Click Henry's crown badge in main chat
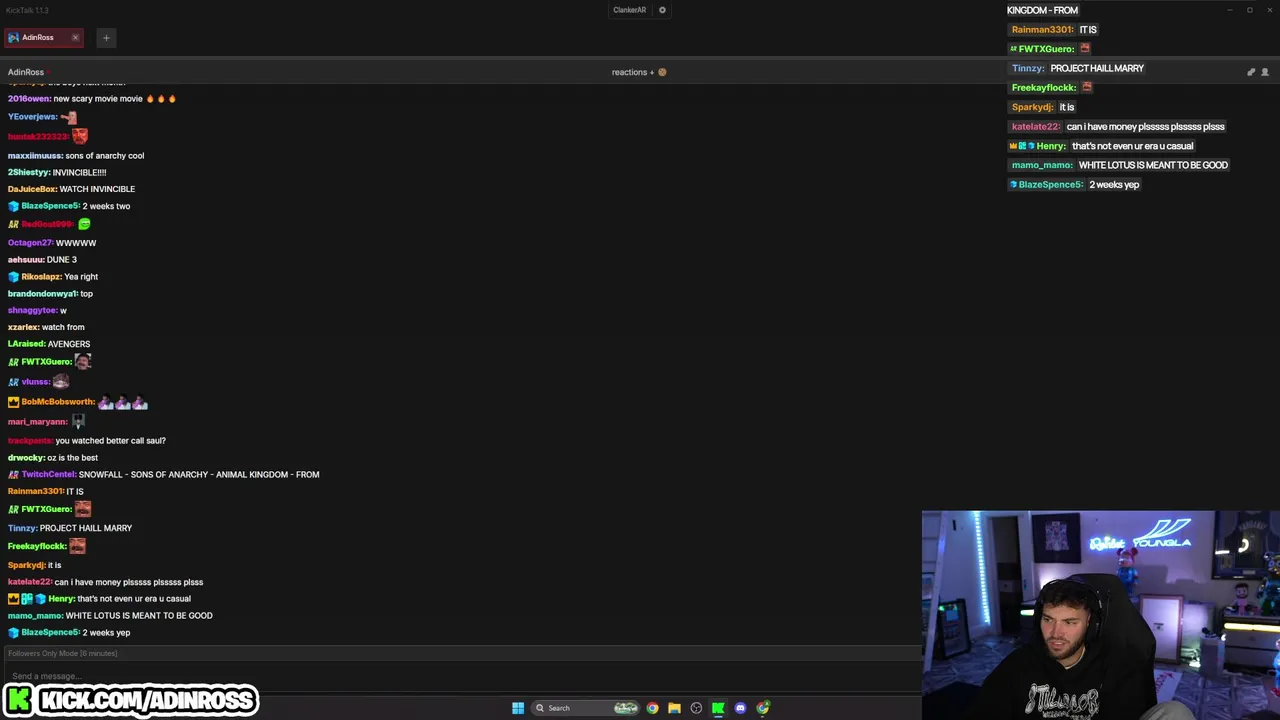The height and width of the screenshot is (720, 1280). [x=13, y=599]
